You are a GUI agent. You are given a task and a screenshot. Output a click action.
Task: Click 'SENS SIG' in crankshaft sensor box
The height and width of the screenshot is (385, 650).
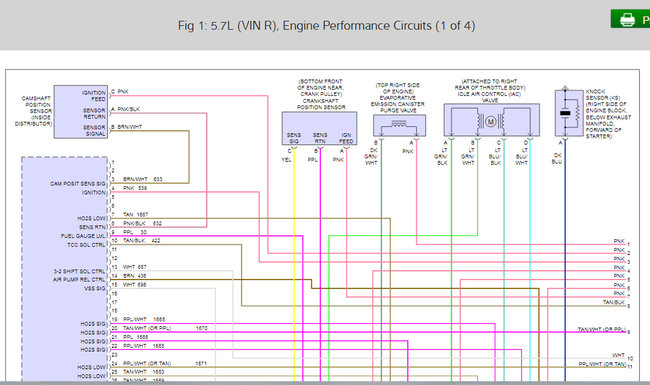294,138
